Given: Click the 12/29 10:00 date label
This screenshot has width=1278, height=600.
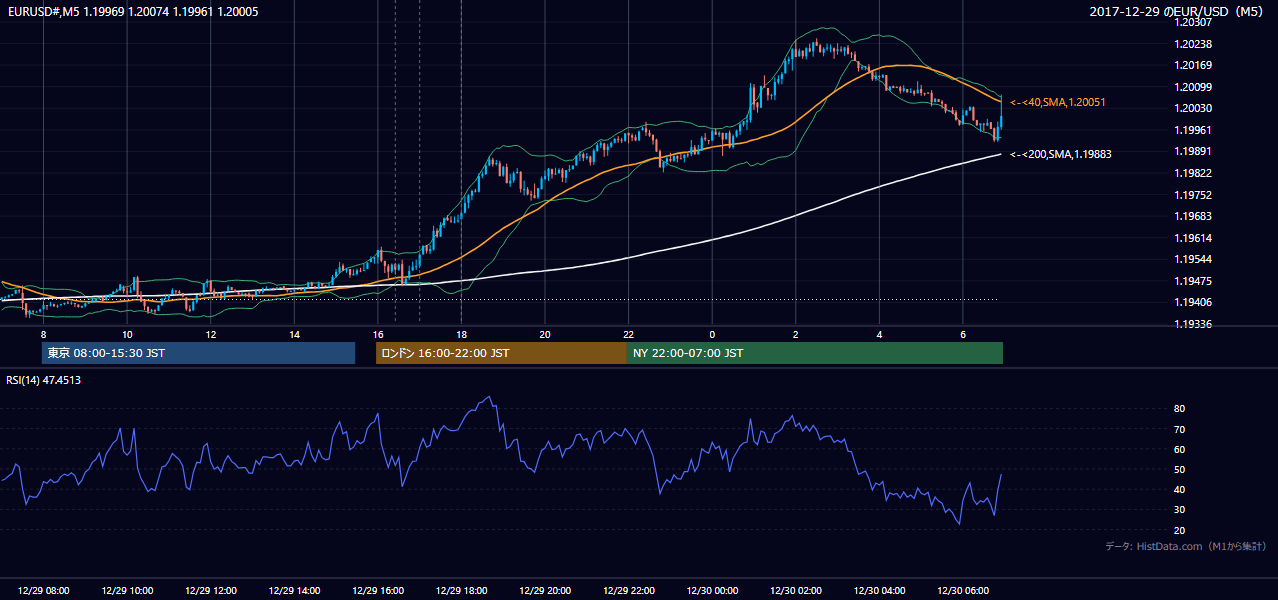Looking at the screenshot, I should tap(127, 591).
